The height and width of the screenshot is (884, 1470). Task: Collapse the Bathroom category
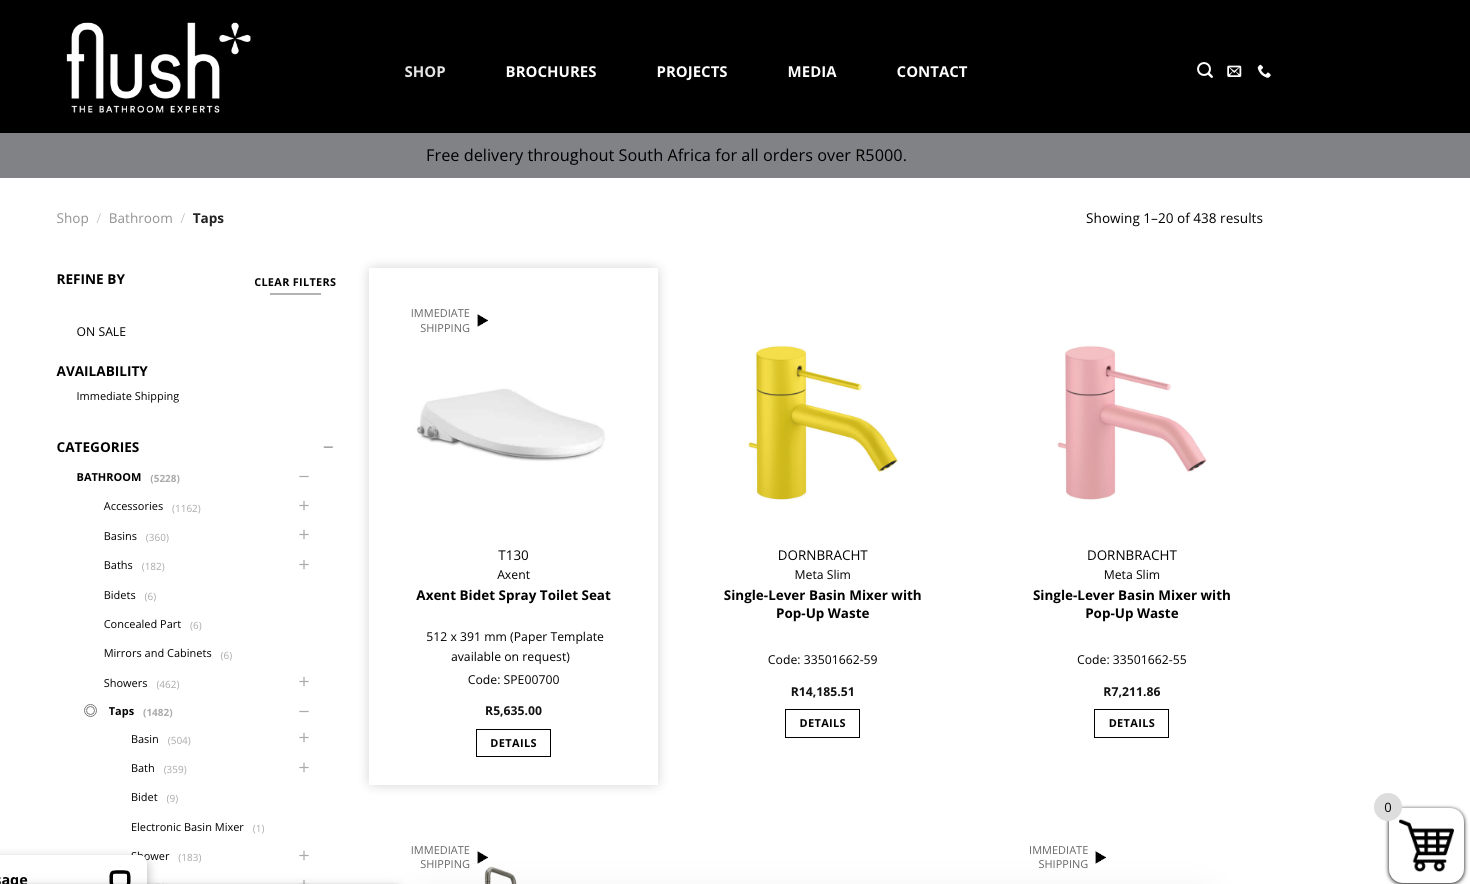pyautogui.click(x=304, y=477)
